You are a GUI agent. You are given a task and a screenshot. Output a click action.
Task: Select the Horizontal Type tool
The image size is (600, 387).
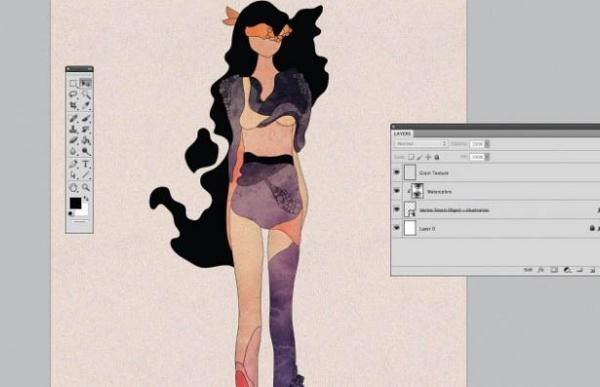(x=86, y=164)
